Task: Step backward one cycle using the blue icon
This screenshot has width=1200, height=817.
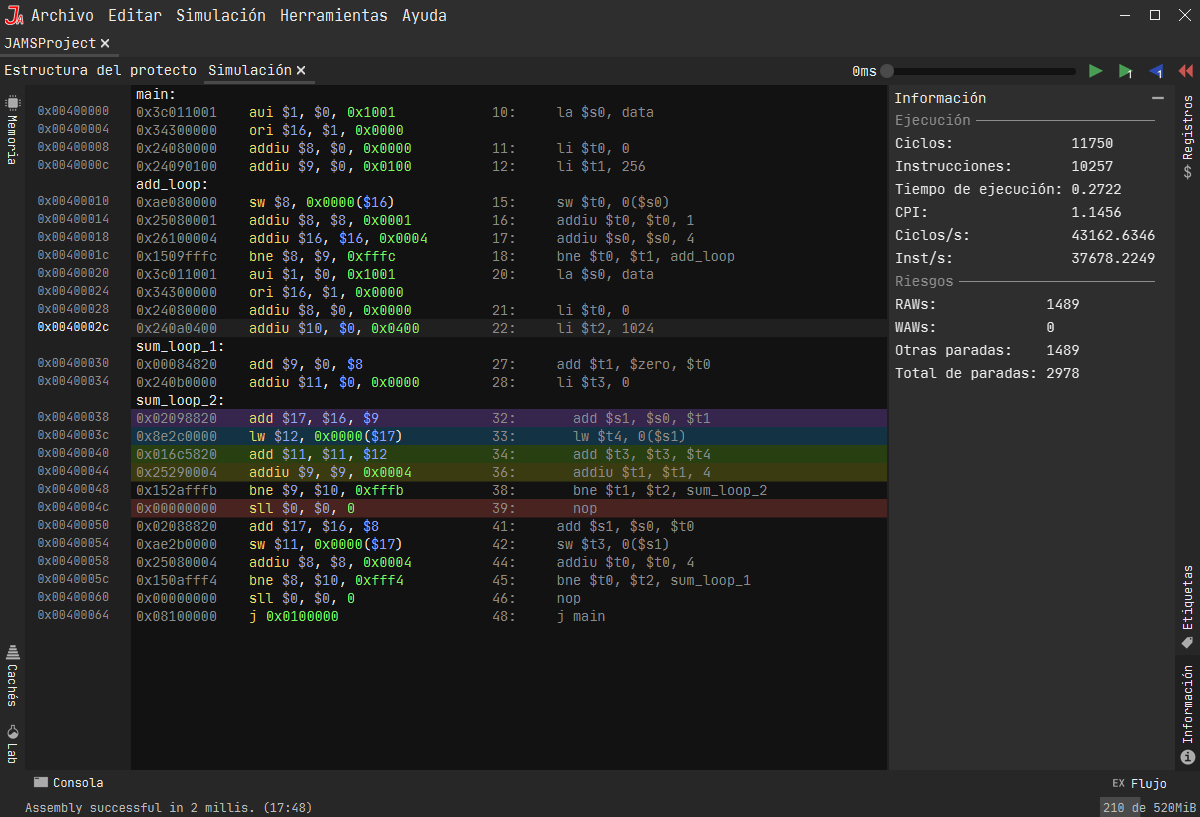Action: coord(1156,71)
